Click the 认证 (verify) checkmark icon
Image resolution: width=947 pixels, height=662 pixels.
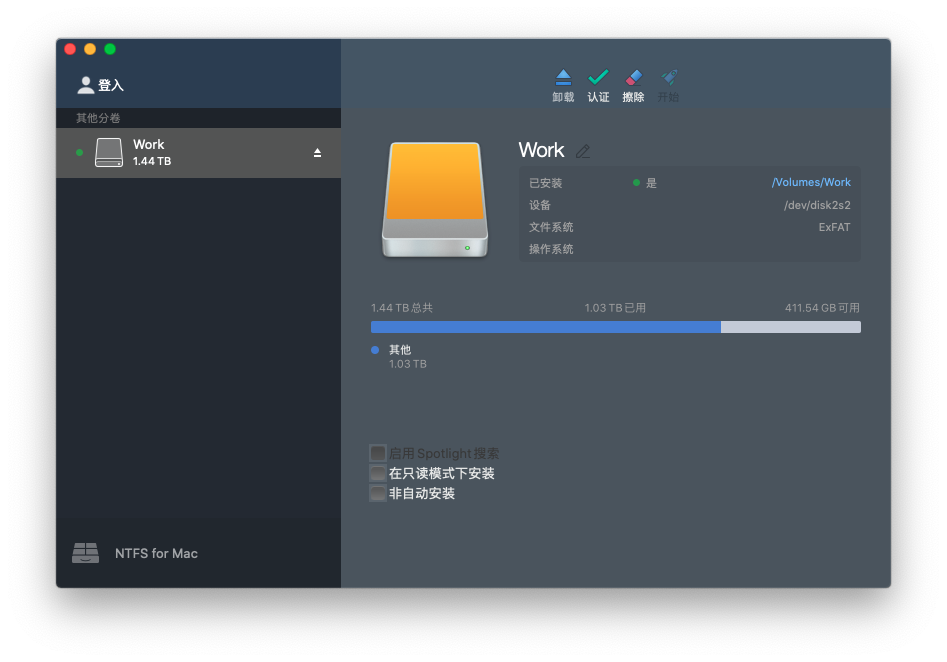click(598, 78)
